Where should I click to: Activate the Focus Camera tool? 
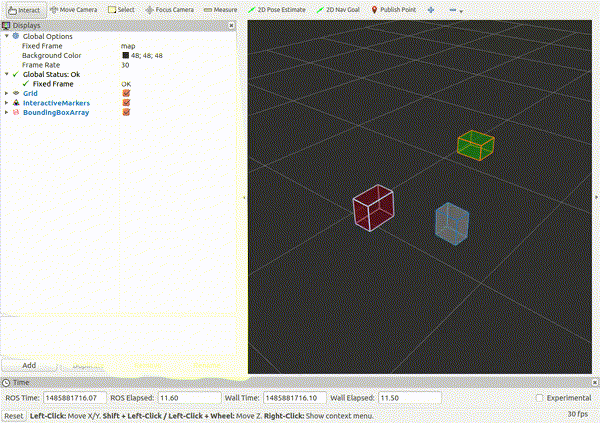[x=170, y=10]
